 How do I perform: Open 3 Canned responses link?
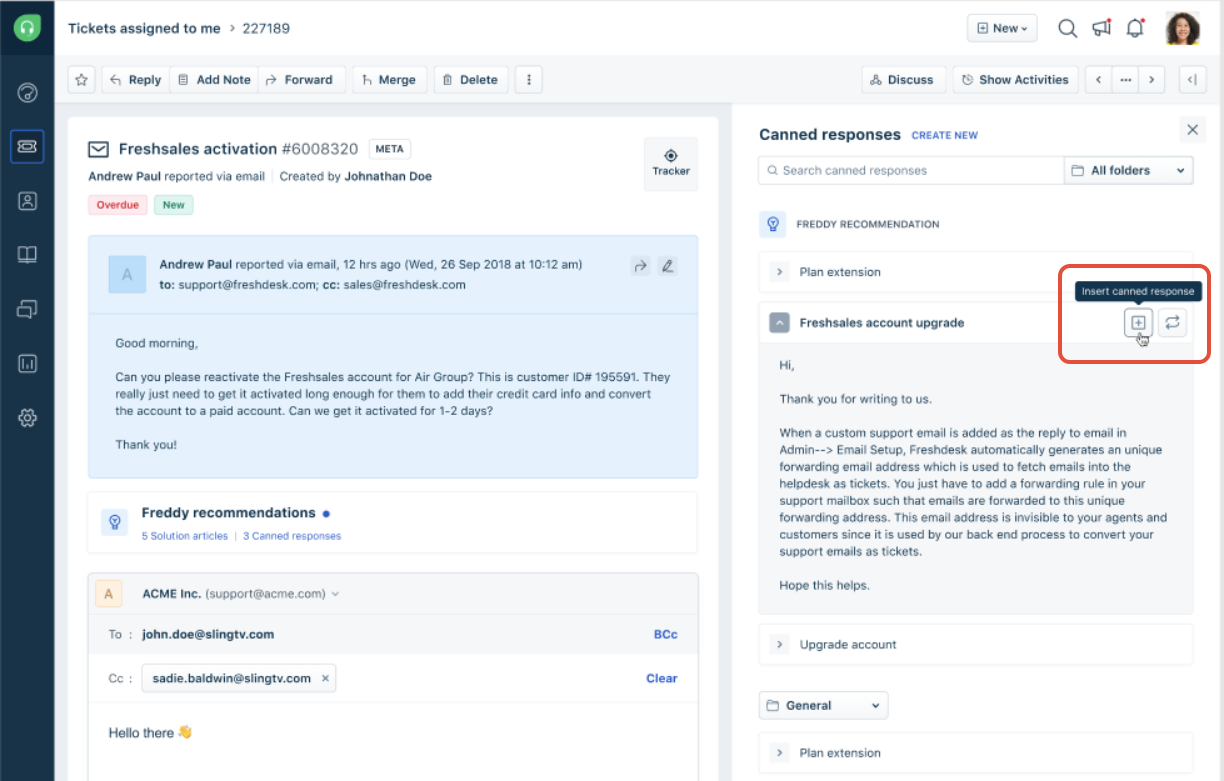292,536
